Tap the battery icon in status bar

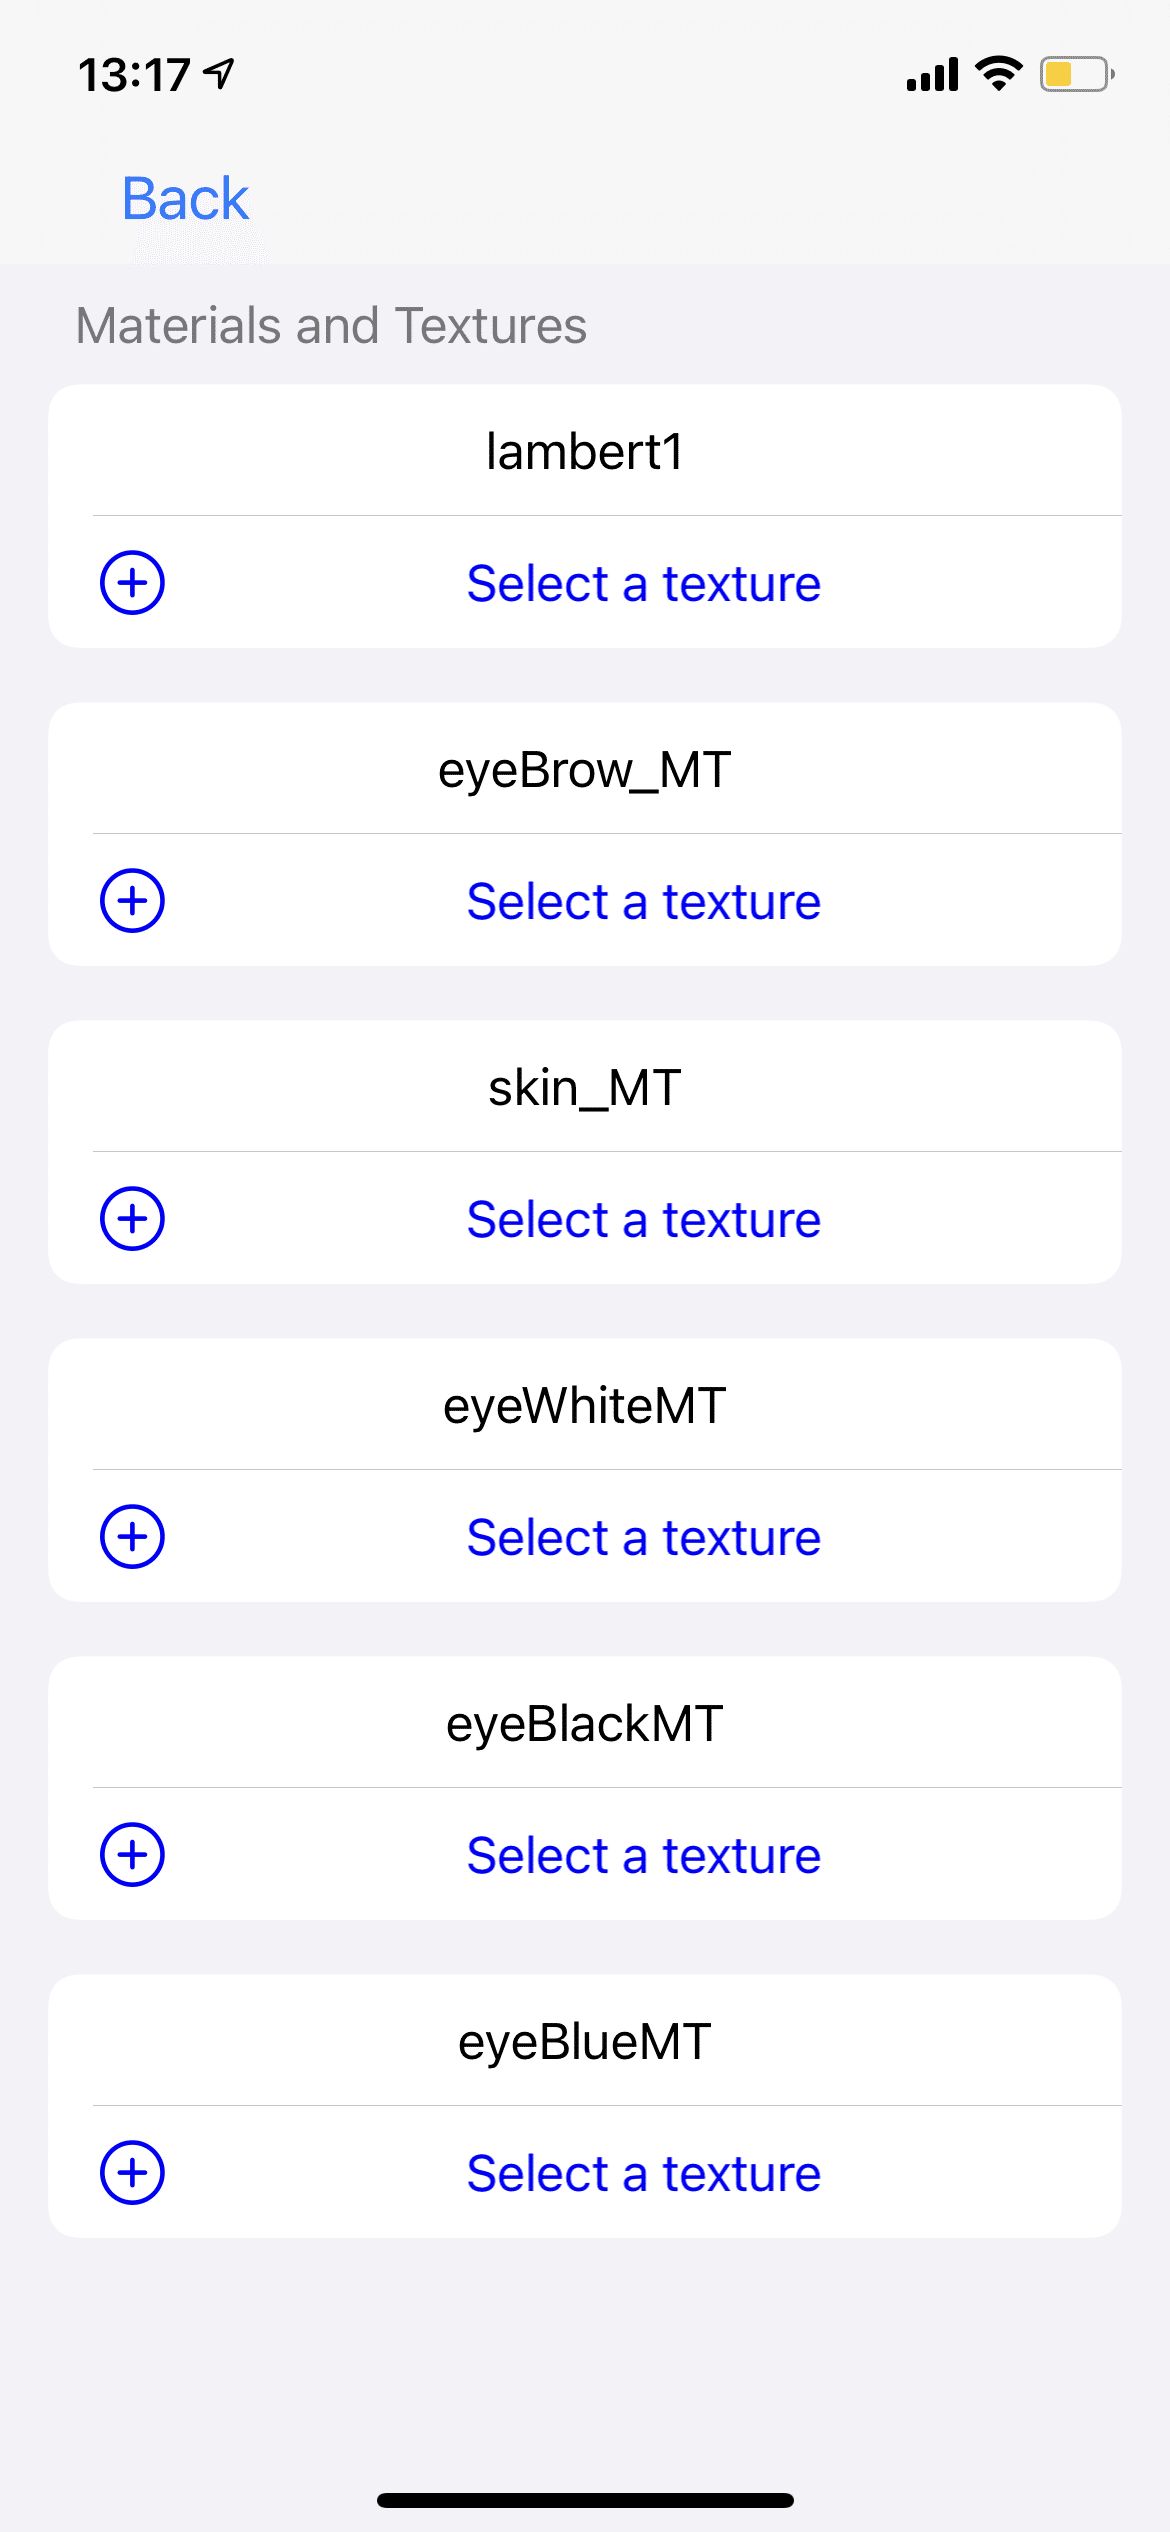click(x=1076, y=74)
